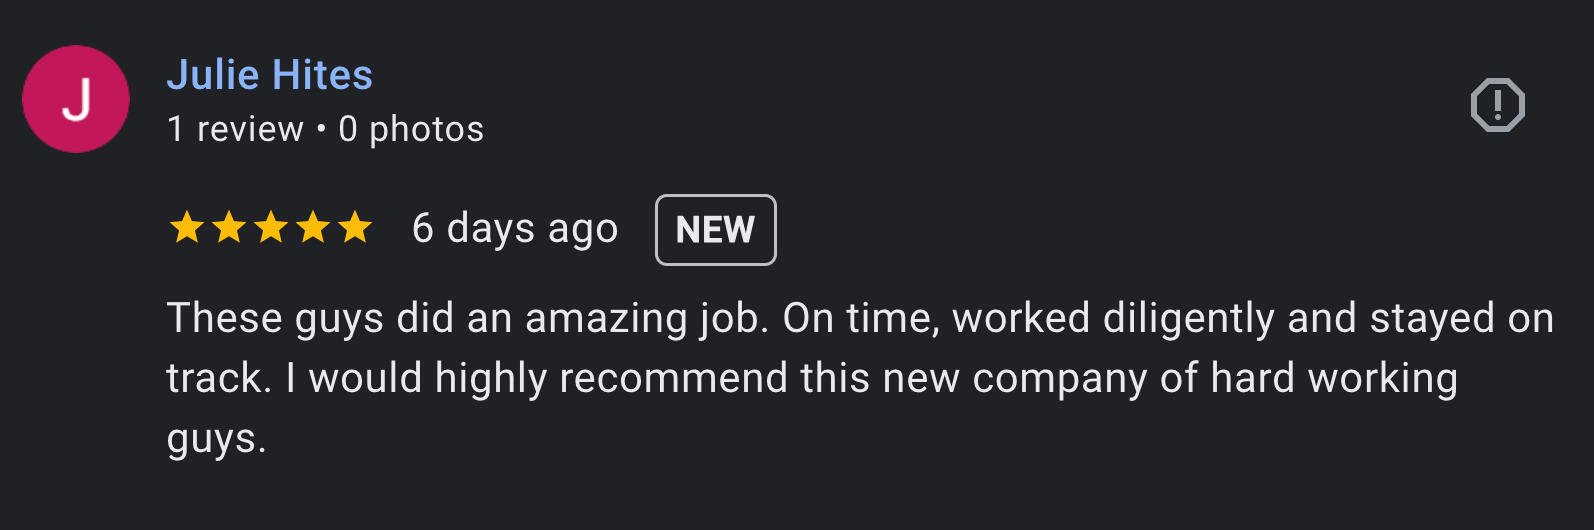
Task: Click the first yellow rating star
Action: click(x=187, y=228)
